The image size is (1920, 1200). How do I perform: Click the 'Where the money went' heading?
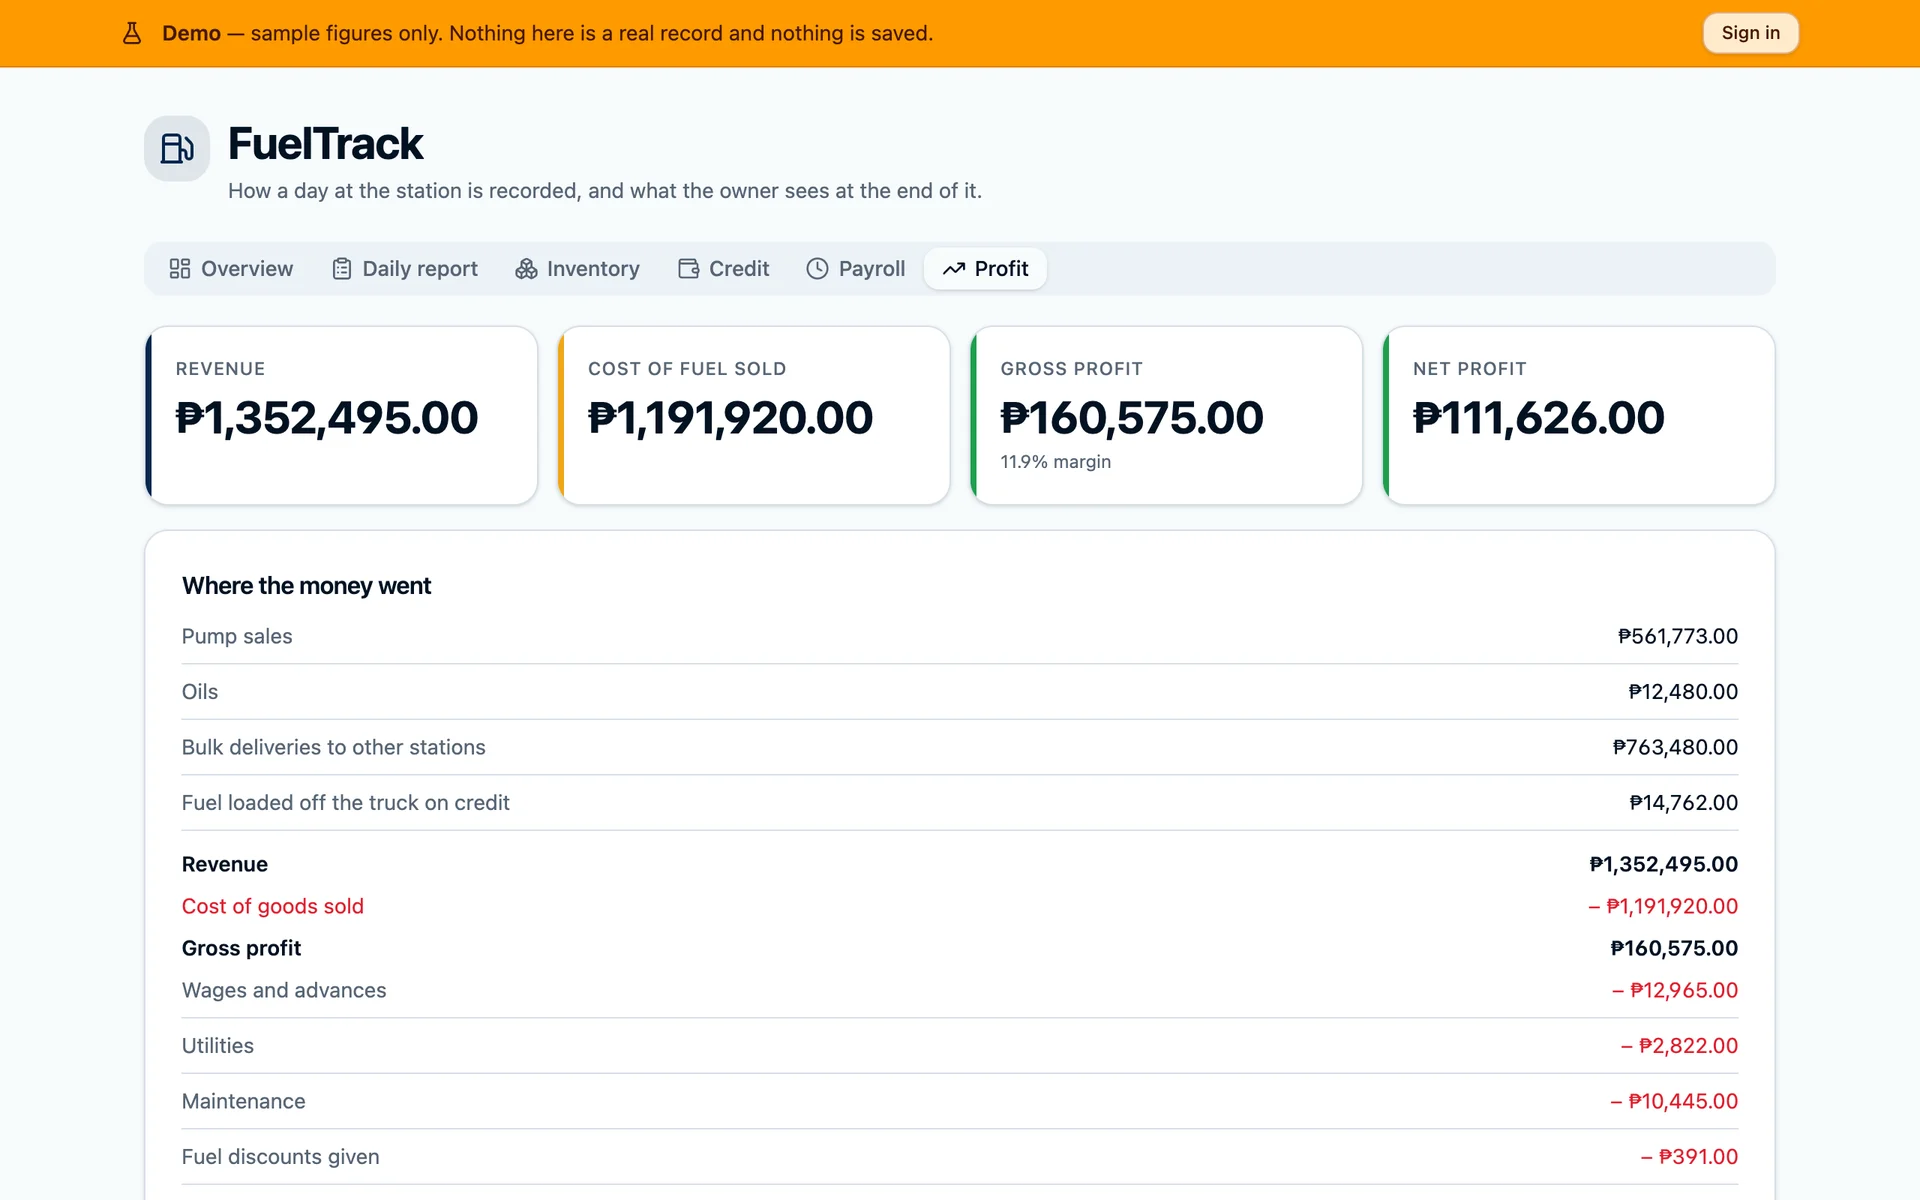point(306,586)
